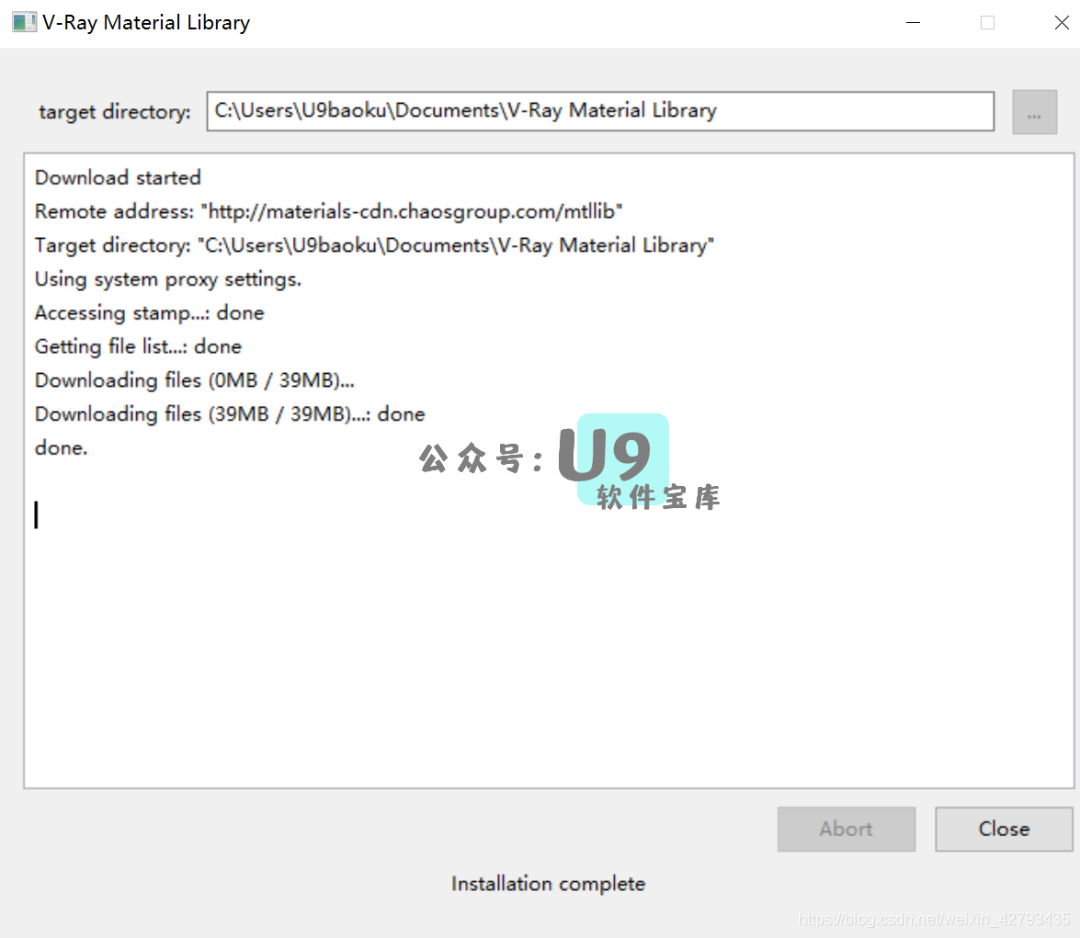Click the target directory input field
The image size is (1080, 938).
pyautogui.click(x=600, y=111)
